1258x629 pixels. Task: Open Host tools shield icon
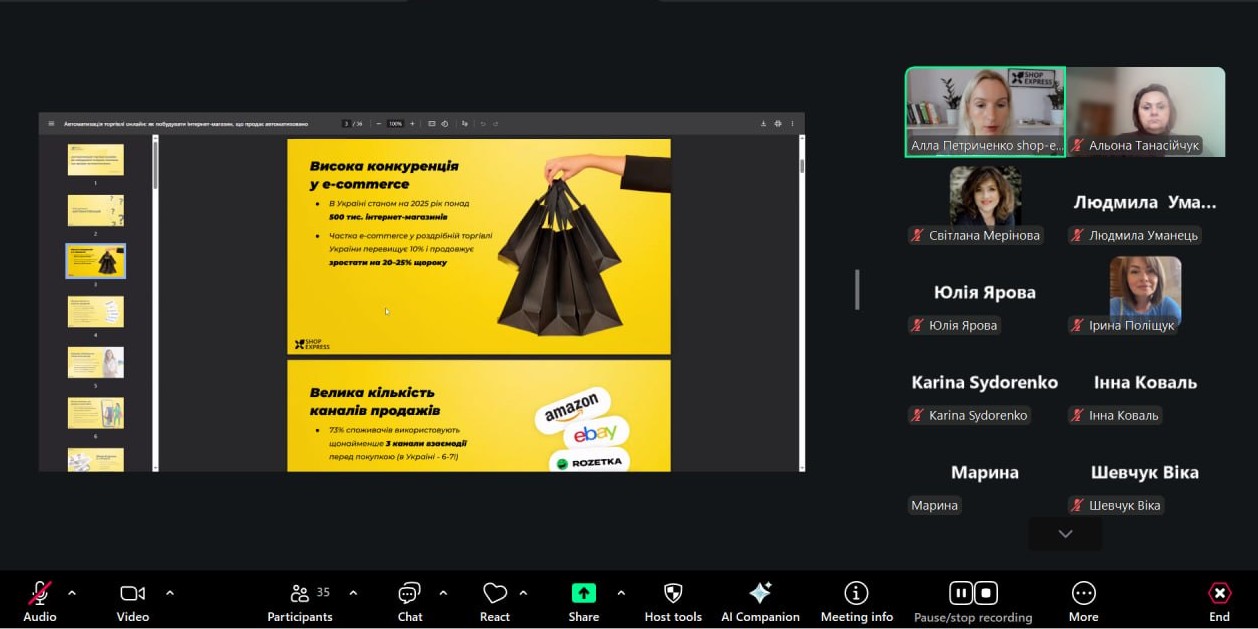[673, 593]
